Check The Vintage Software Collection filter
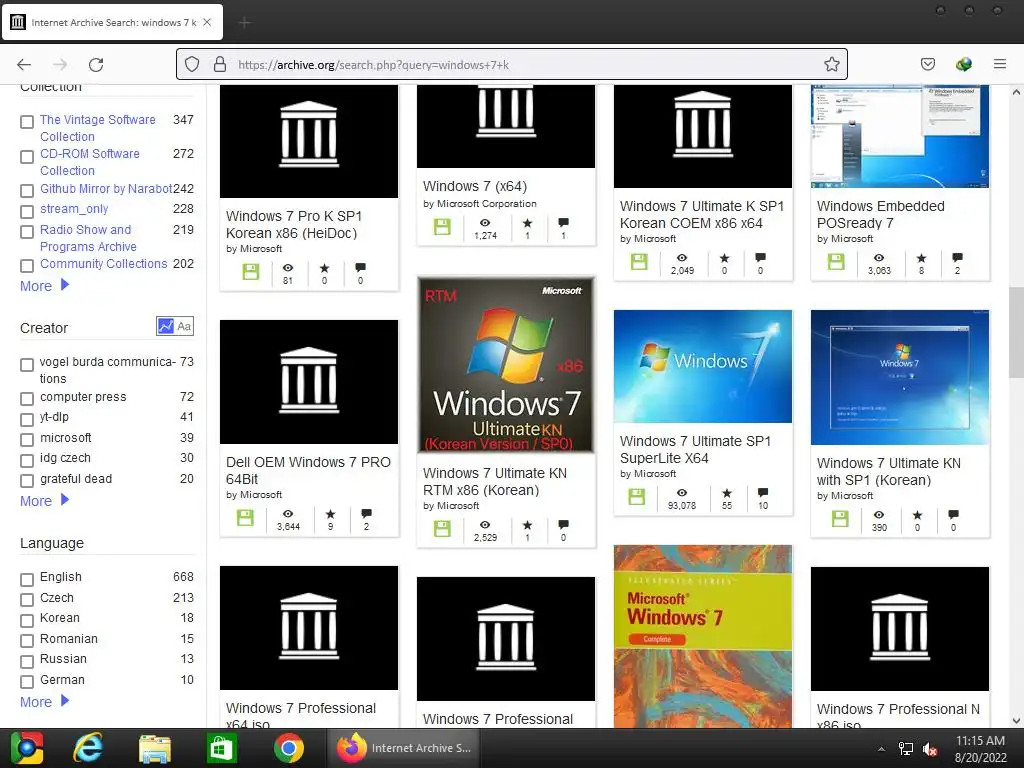This screenshot has height=768, width=1024. pos(27,122)
